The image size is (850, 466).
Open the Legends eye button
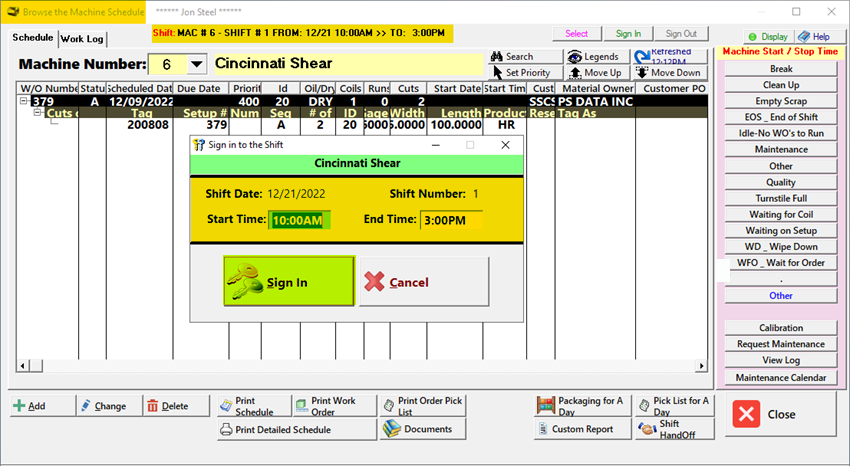pos(597,56)
